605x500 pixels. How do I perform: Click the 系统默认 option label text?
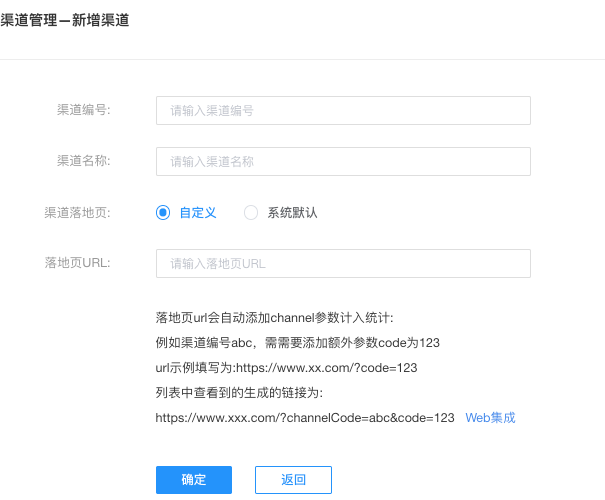pos(292,212)
